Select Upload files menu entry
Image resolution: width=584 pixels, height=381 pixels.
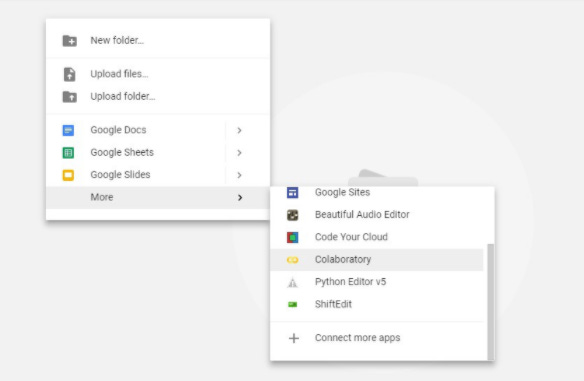click(158, 74)
